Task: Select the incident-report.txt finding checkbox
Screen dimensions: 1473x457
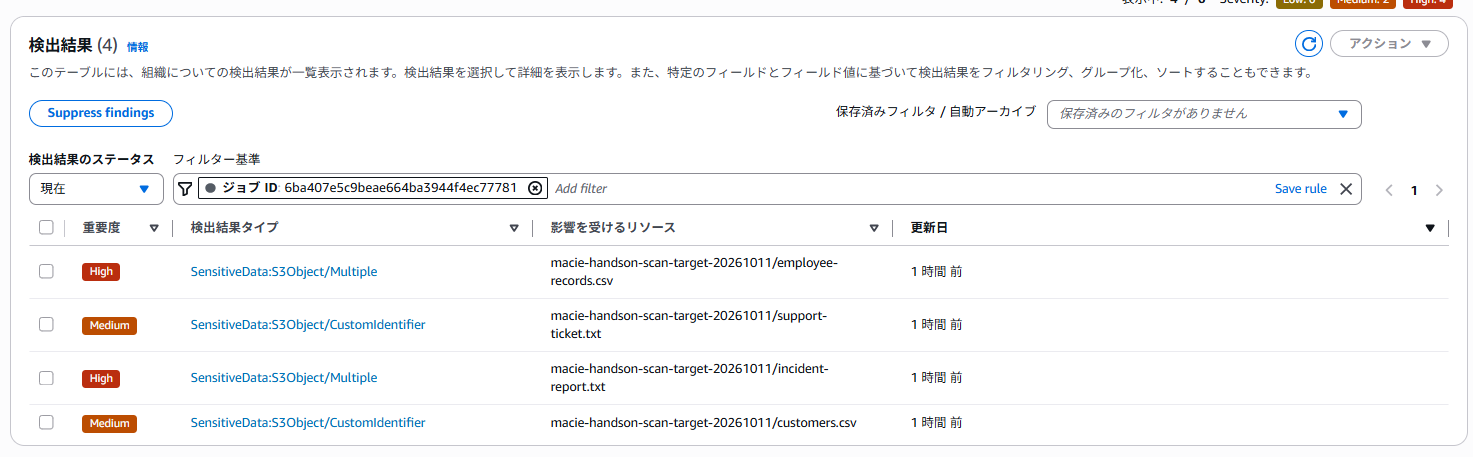Action: click(46, 377)
